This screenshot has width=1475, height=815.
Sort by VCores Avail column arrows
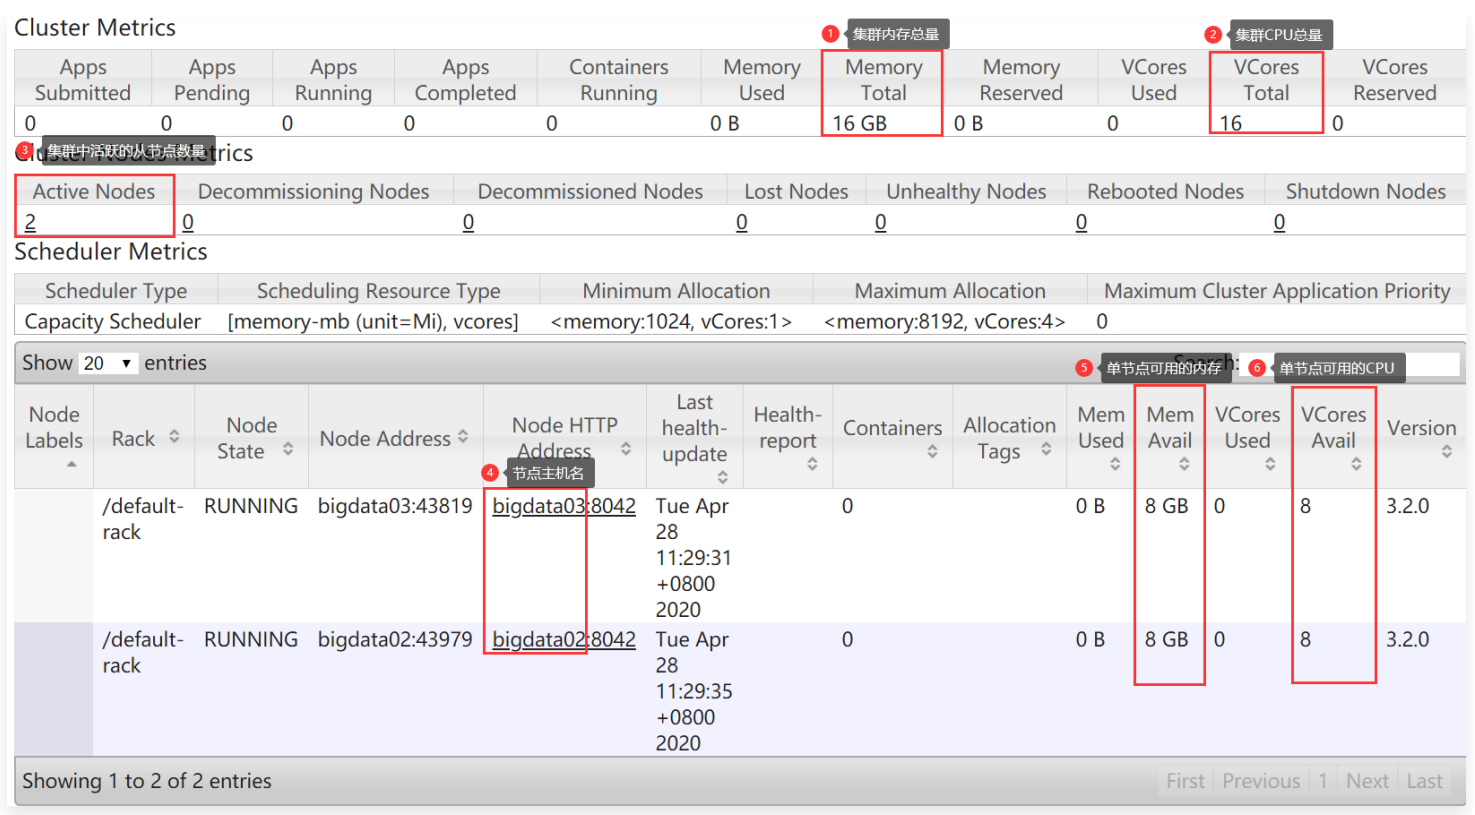(1356, 463)
